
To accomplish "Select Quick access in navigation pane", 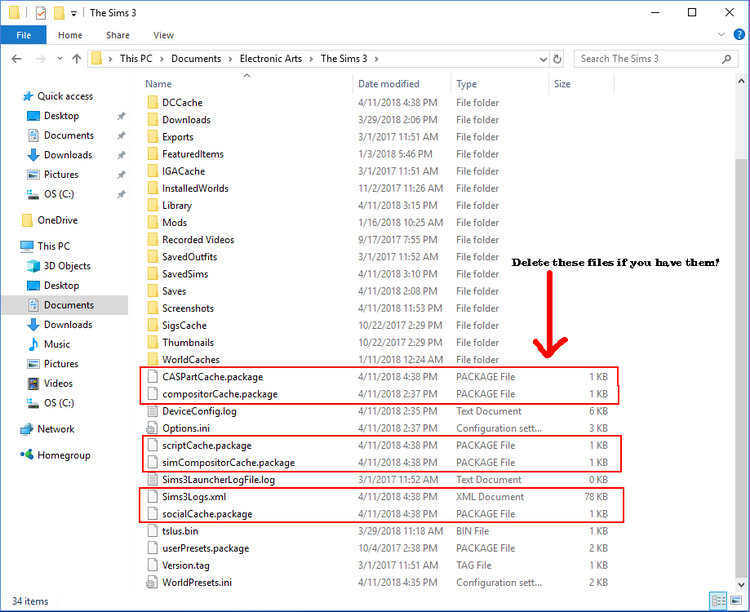I will pos(65,96).
